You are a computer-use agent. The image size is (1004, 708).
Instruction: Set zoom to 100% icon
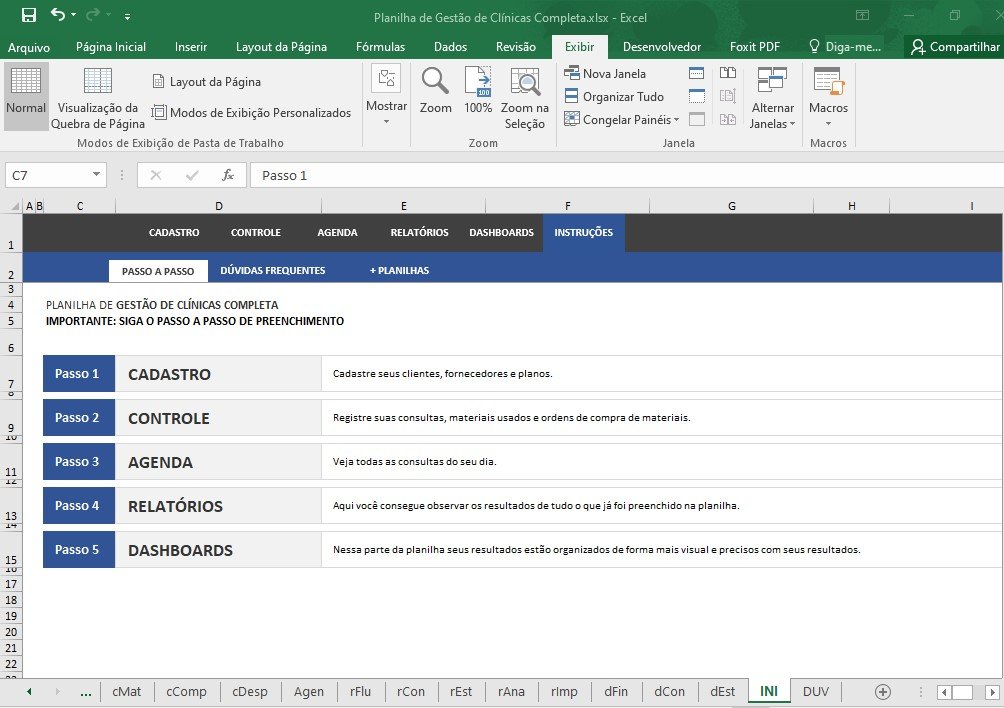point(478,90)
